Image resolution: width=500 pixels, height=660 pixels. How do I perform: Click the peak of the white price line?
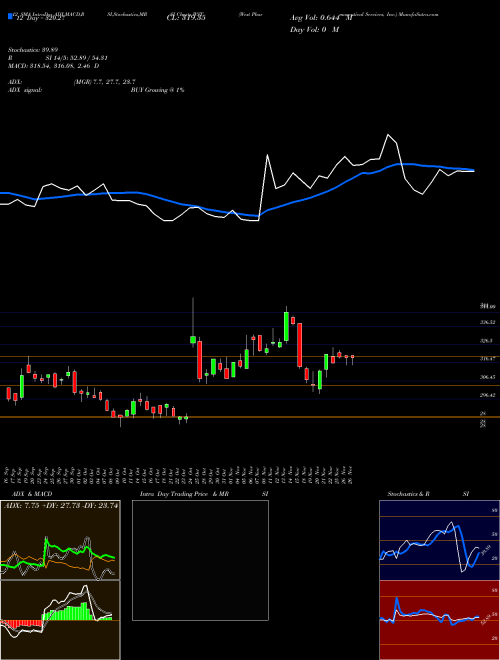point(388,135)
